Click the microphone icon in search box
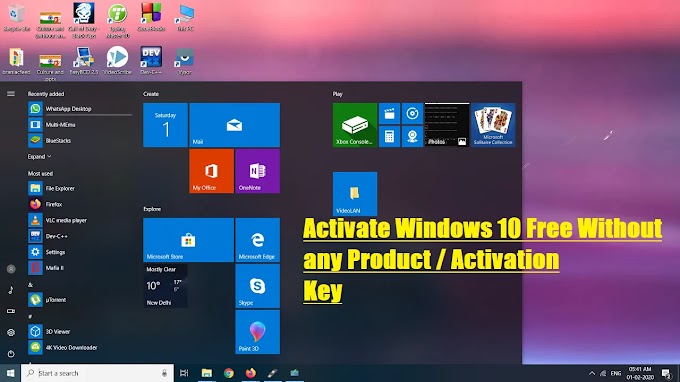The height and width of the screenshot is (382, 680). point(164,373)
